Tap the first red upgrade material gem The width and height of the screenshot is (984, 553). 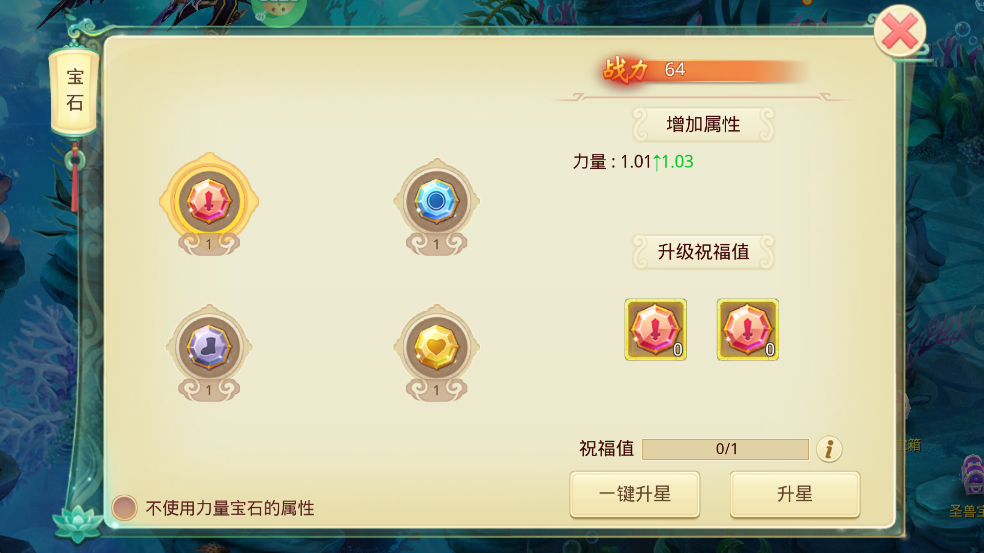(655, 330)
